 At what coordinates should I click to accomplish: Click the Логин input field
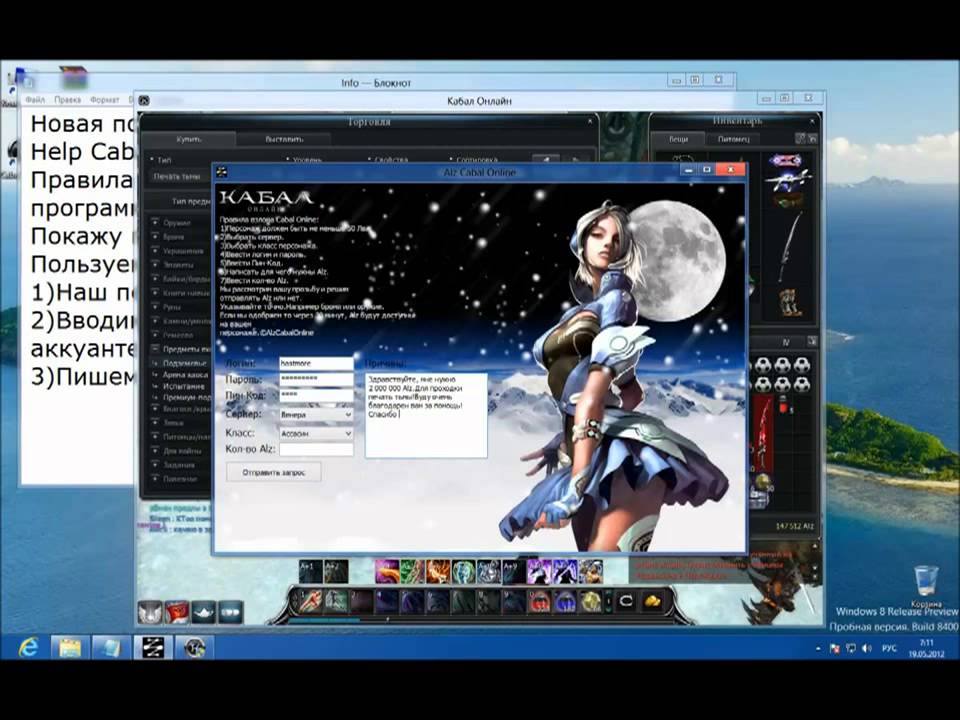coord(316,363)
